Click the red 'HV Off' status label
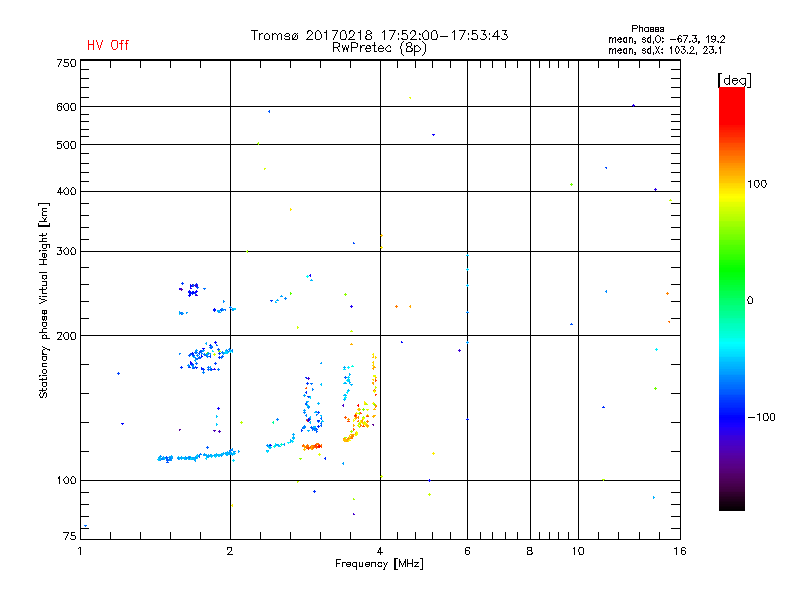 pyautogui.click(x=108, y=45)
